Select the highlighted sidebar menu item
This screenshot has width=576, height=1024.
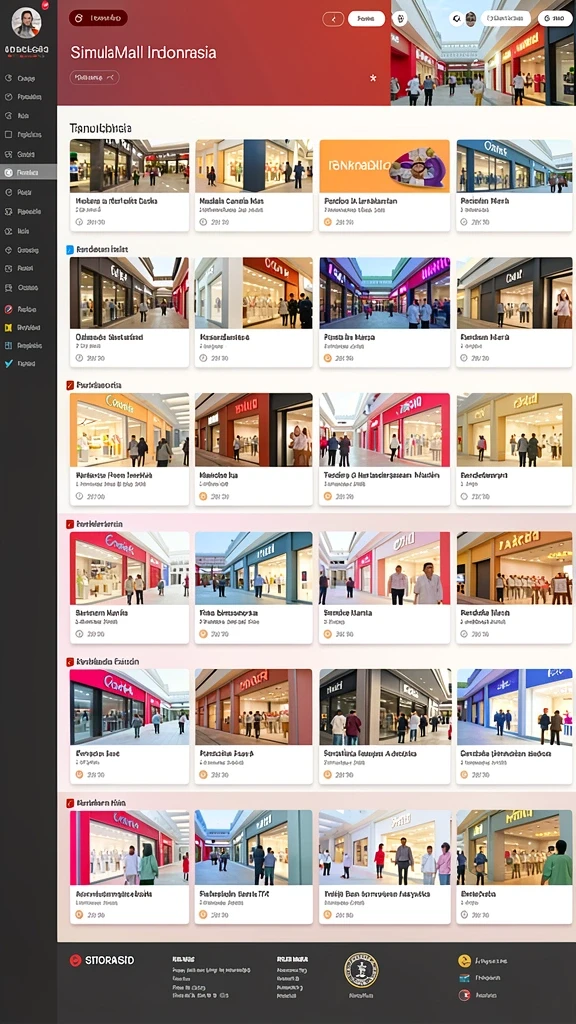(x=28, y=173)
